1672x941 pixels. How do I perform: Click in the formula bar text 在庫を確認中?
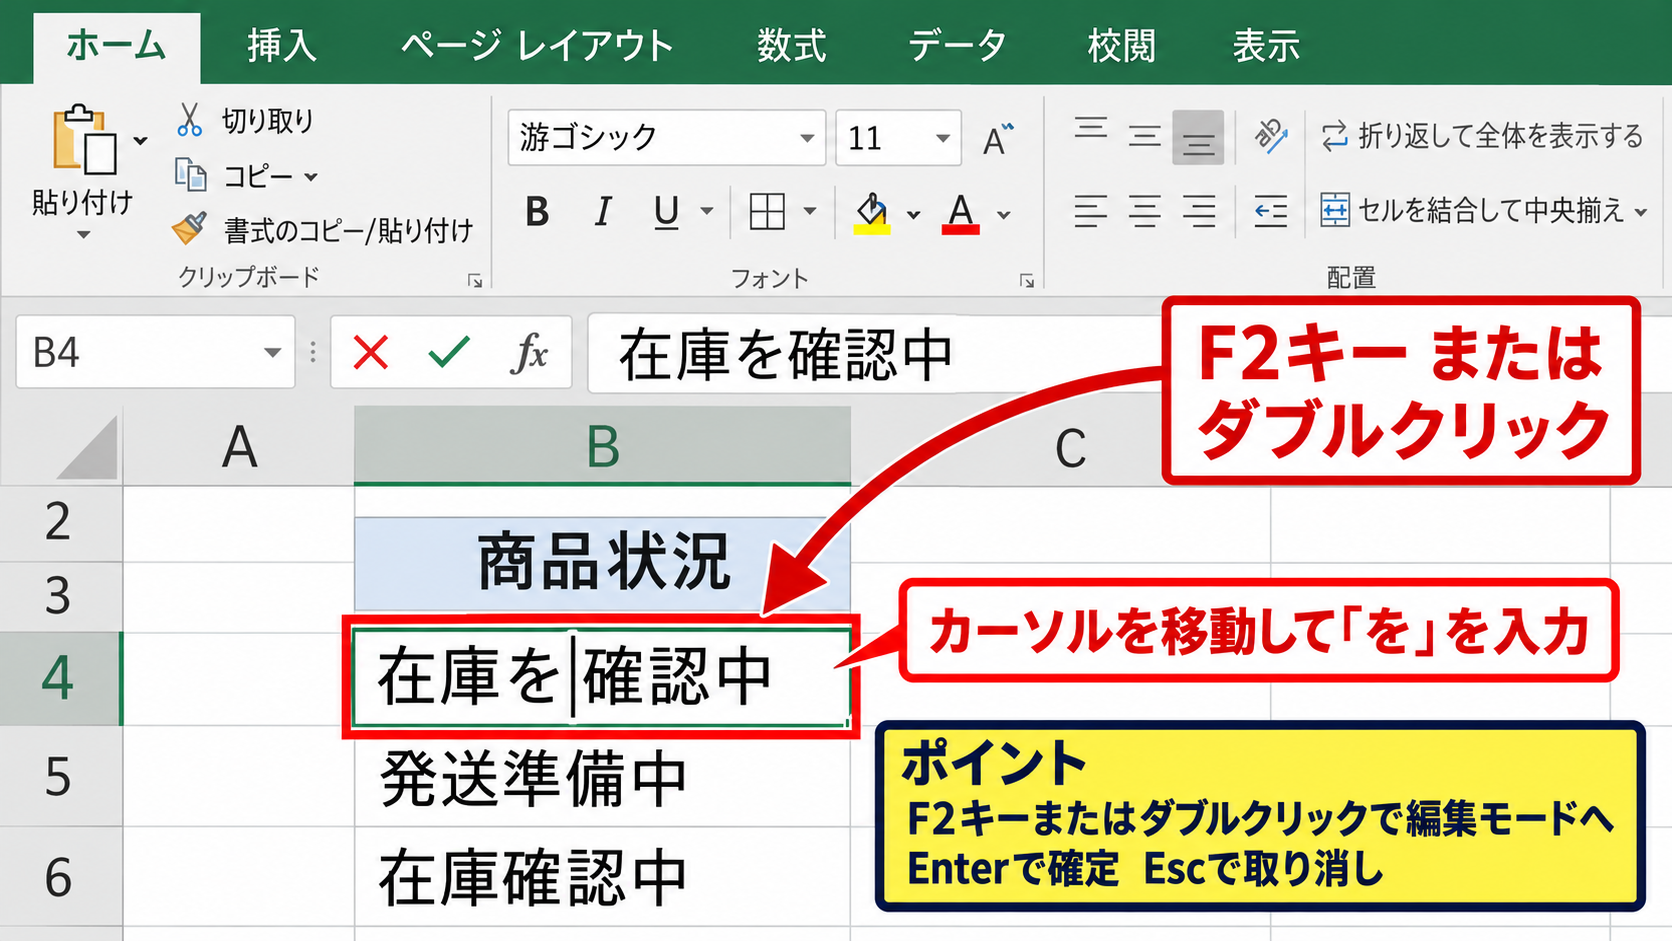point(786,355)
